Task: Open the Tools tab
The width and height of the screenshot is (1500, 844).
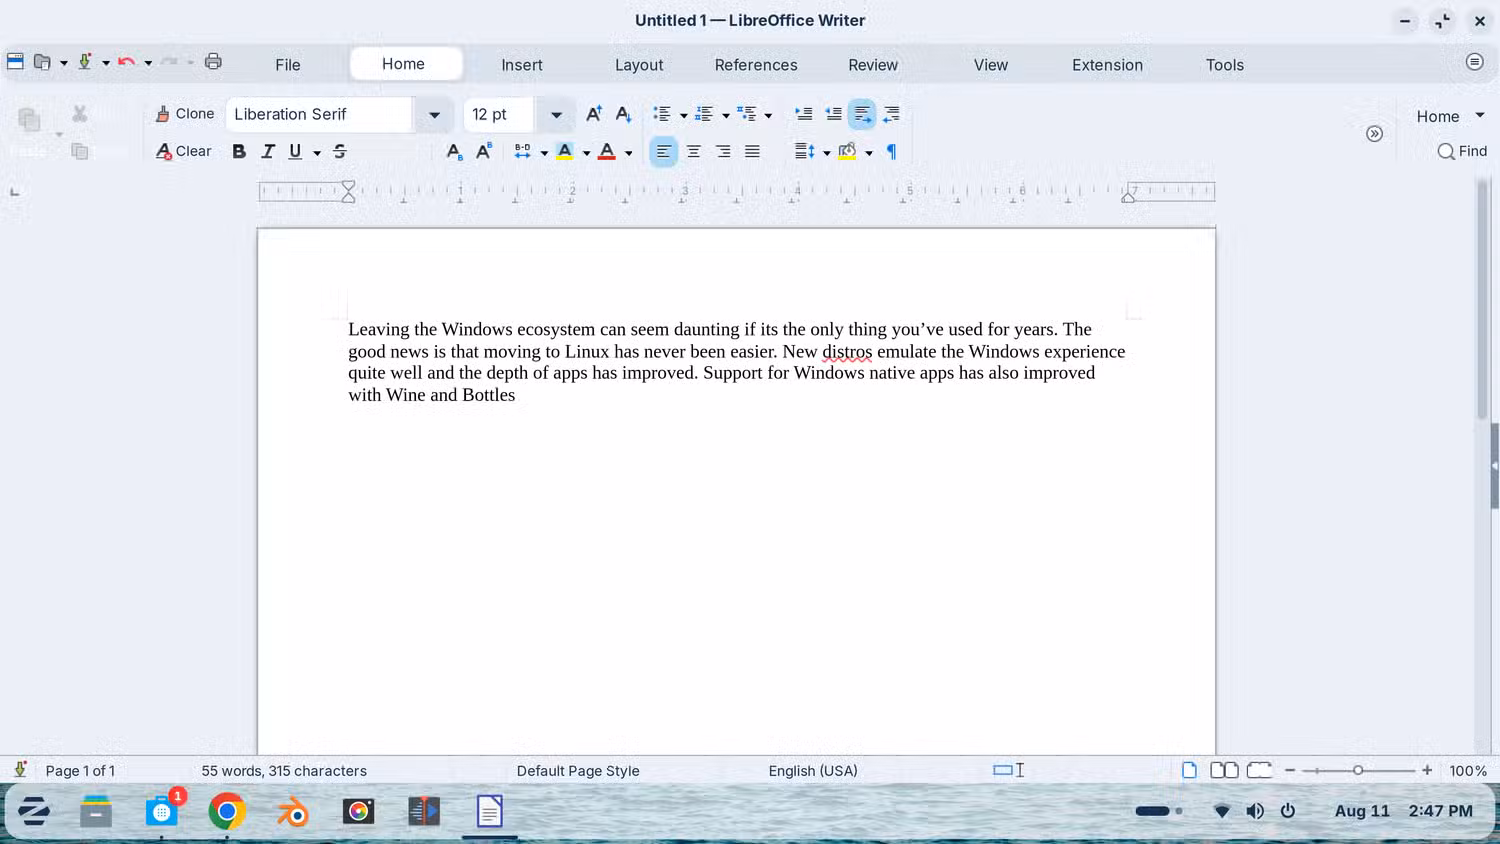Action: tap(1225, 64)
